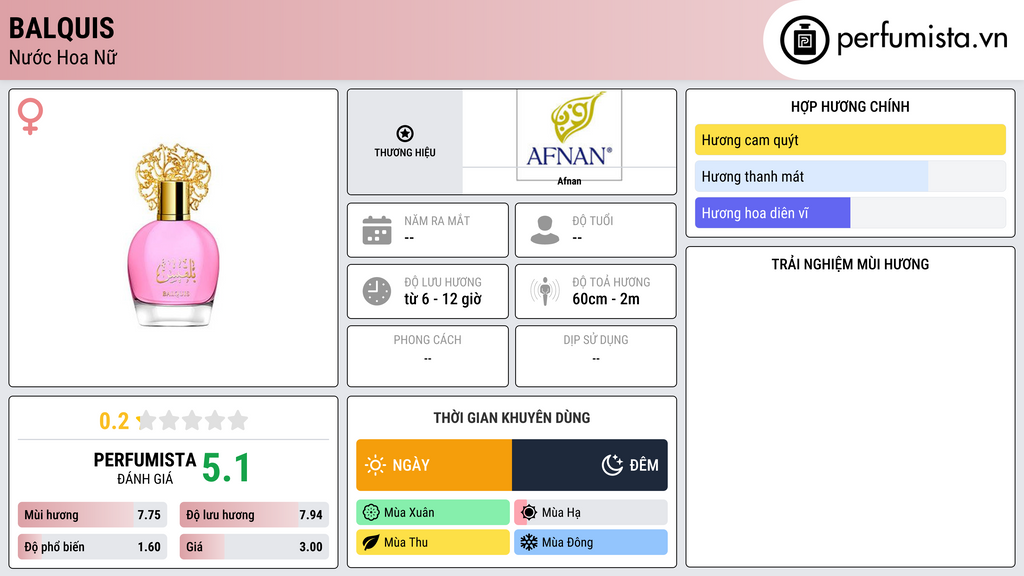This screenshot has height=576, width=1024.
Task: Click the star badge brand icon
Action: pos(404,134)
